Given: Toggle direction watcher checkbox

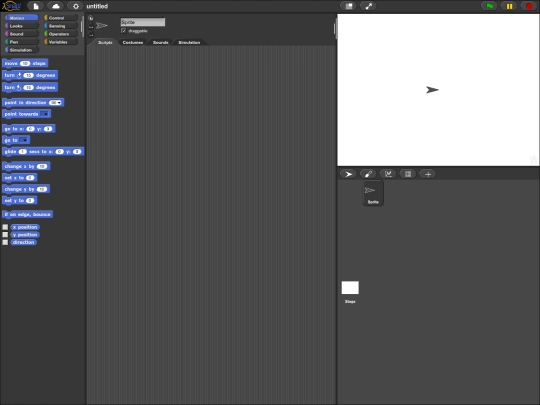Looking at the screenshot, I should point(5,242).
